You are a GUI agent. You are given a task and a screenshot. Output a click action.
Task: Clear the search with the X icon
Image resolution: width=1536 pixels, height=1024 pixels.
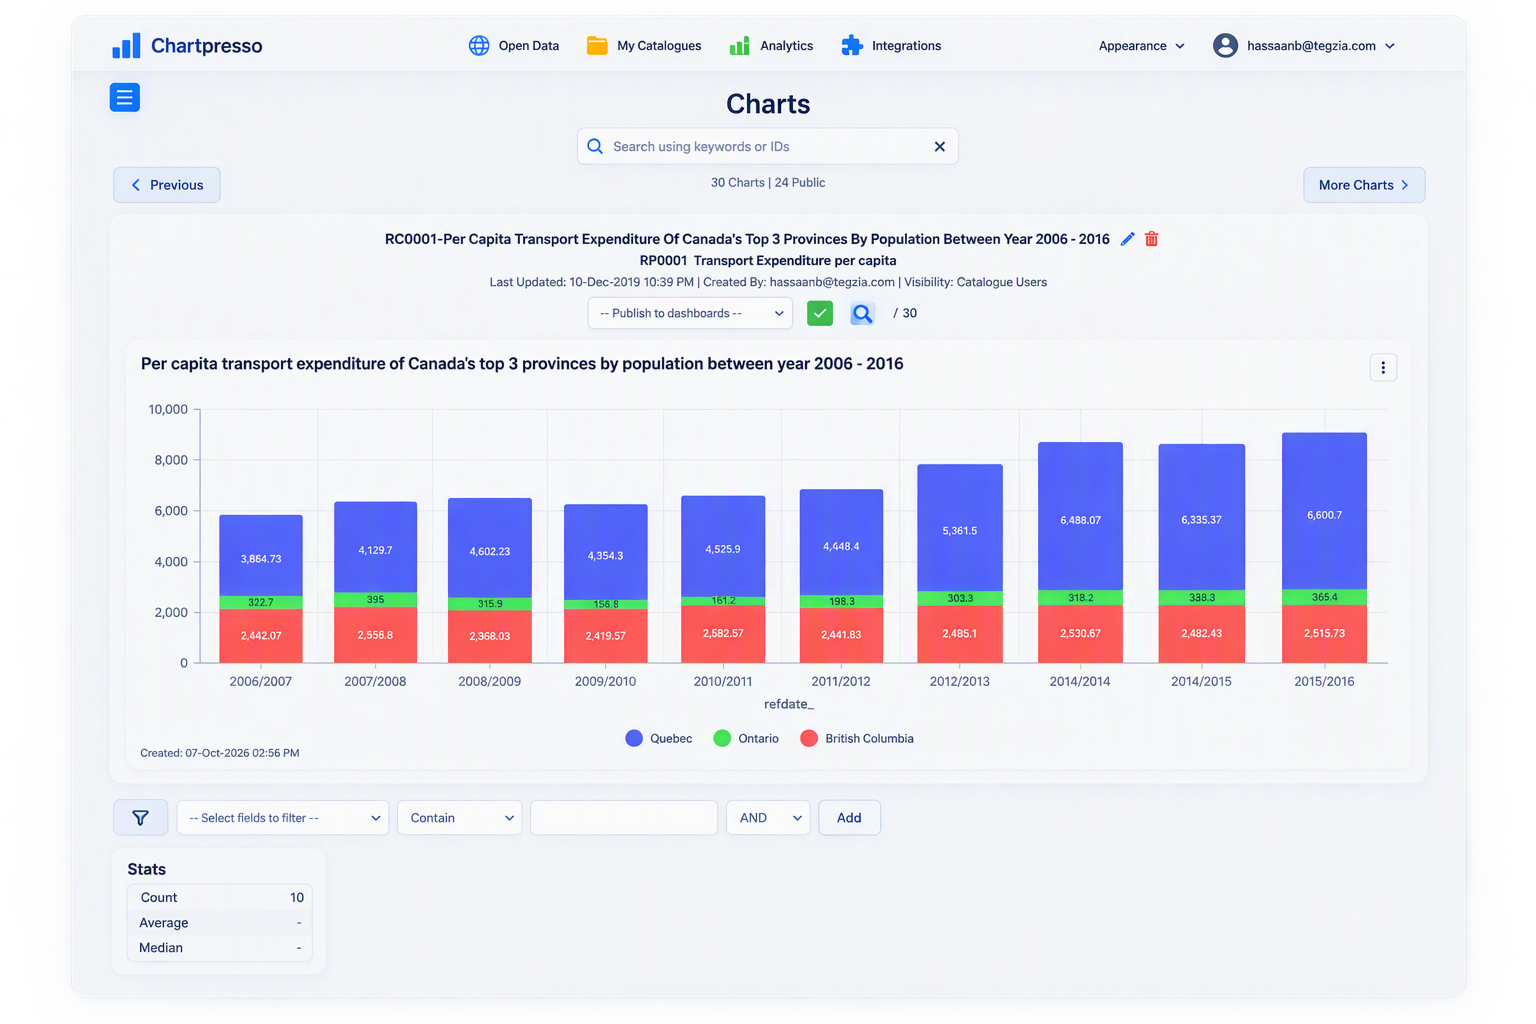940,147
